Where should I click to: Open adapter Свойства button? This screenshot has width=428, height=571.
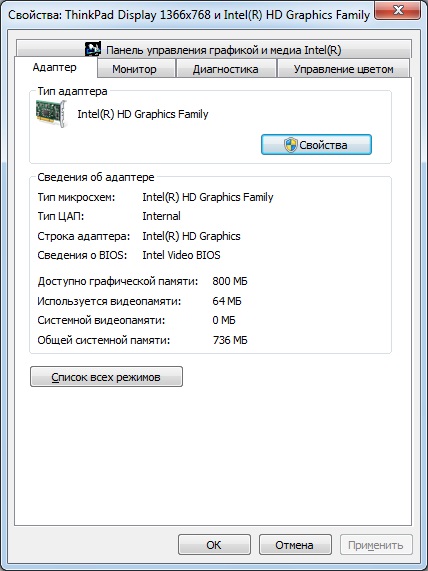(x=316, y=145)
